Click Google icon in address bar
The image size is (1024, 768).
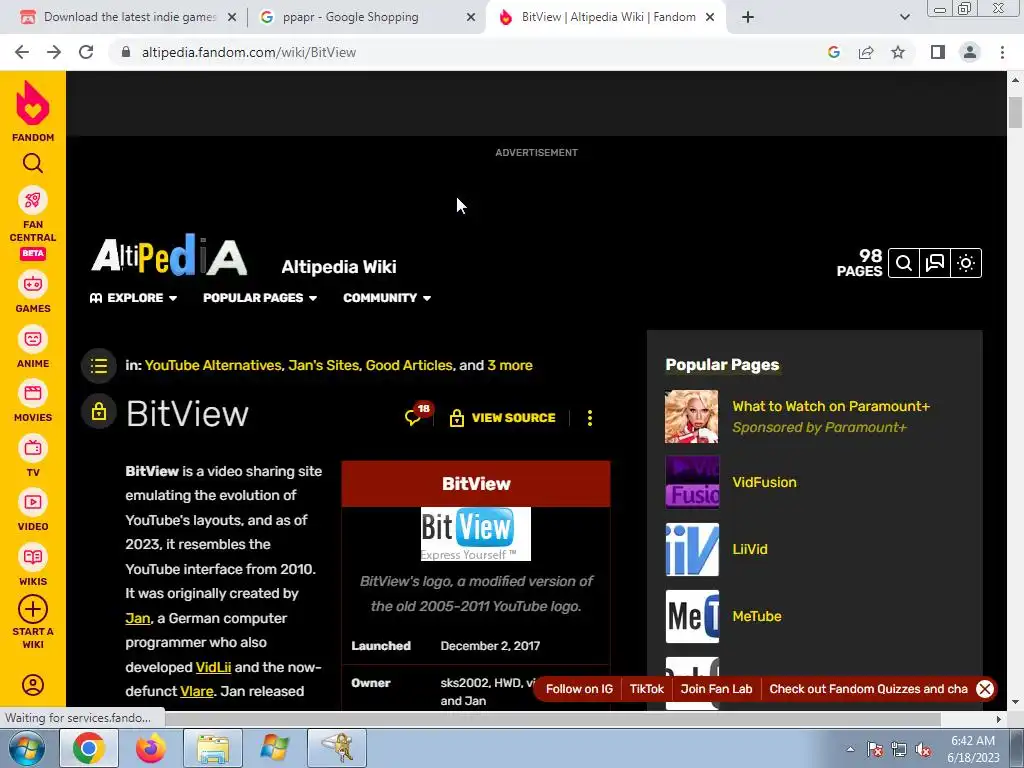833,52
